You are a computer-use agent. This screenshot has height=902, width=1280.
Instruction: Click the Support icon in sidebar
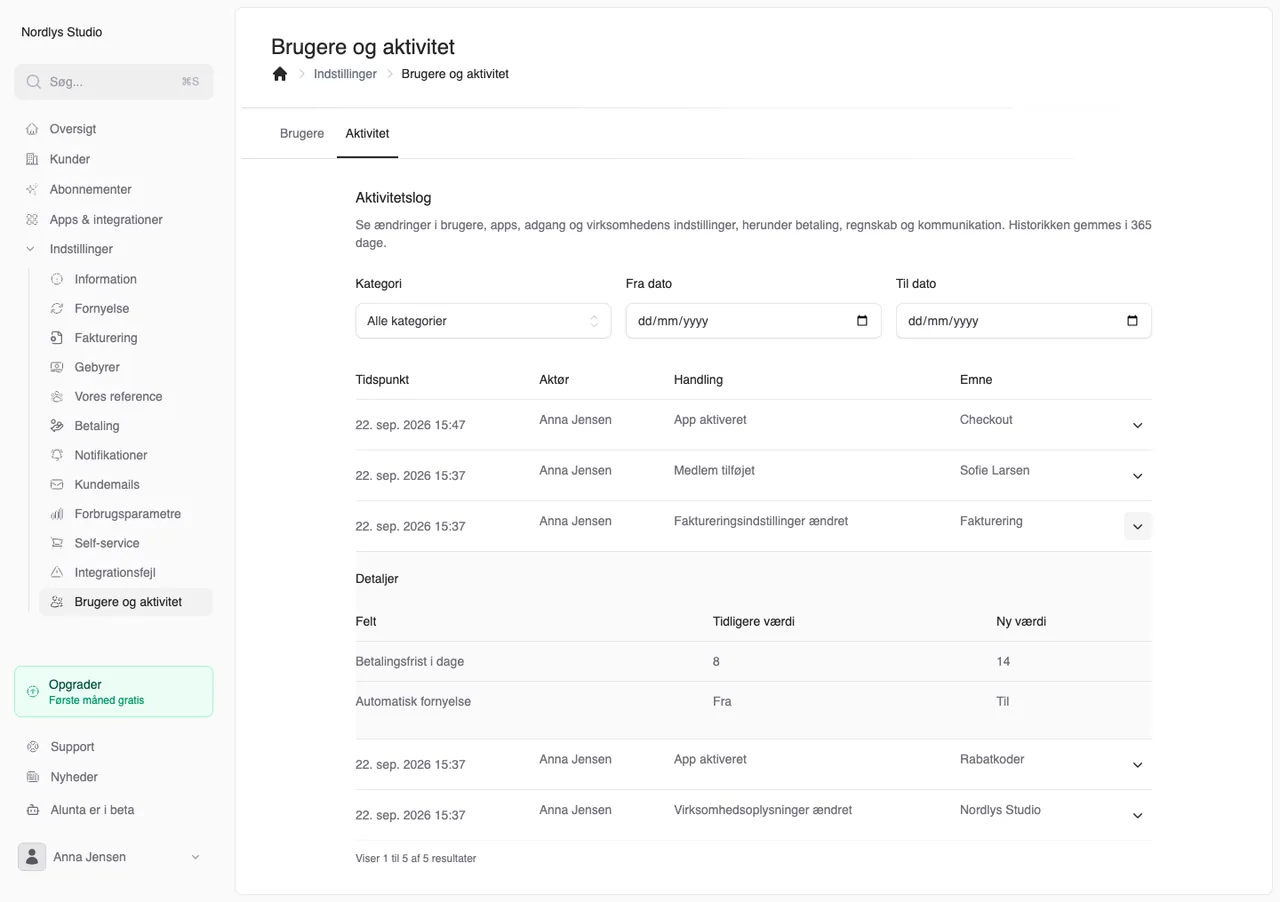(32, 747)
